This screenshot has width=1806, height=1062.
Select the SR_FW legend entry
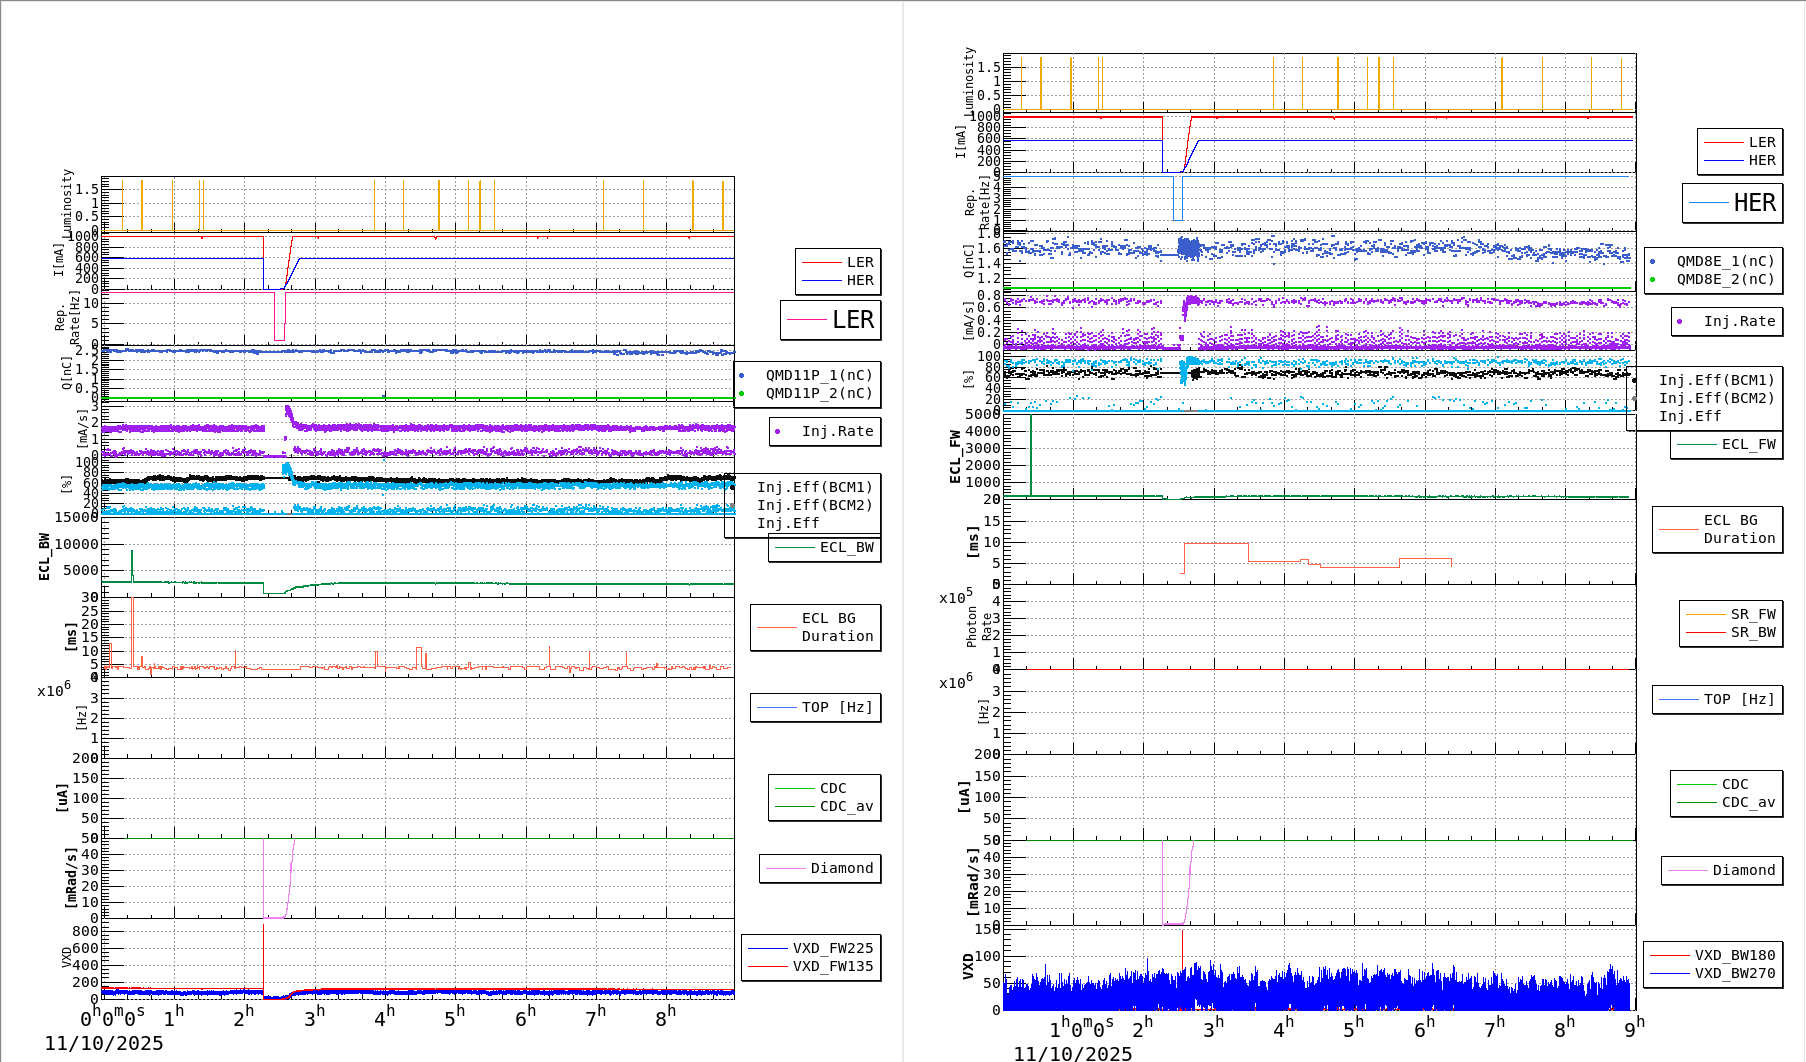point(1752,614)
